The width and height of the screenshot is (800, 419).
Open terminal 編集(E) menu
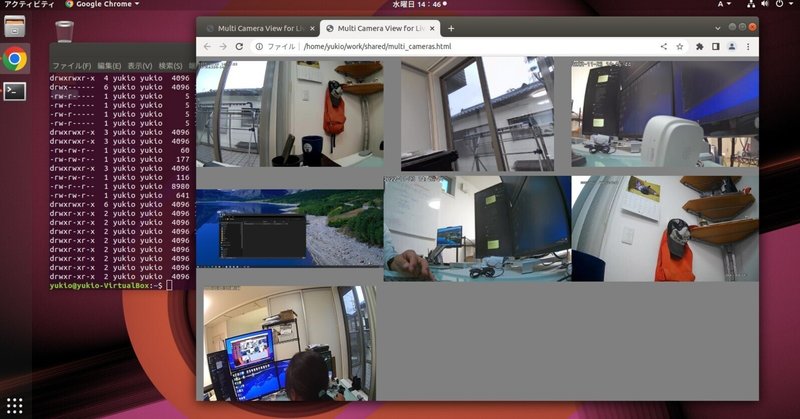[x=109, y=66]
